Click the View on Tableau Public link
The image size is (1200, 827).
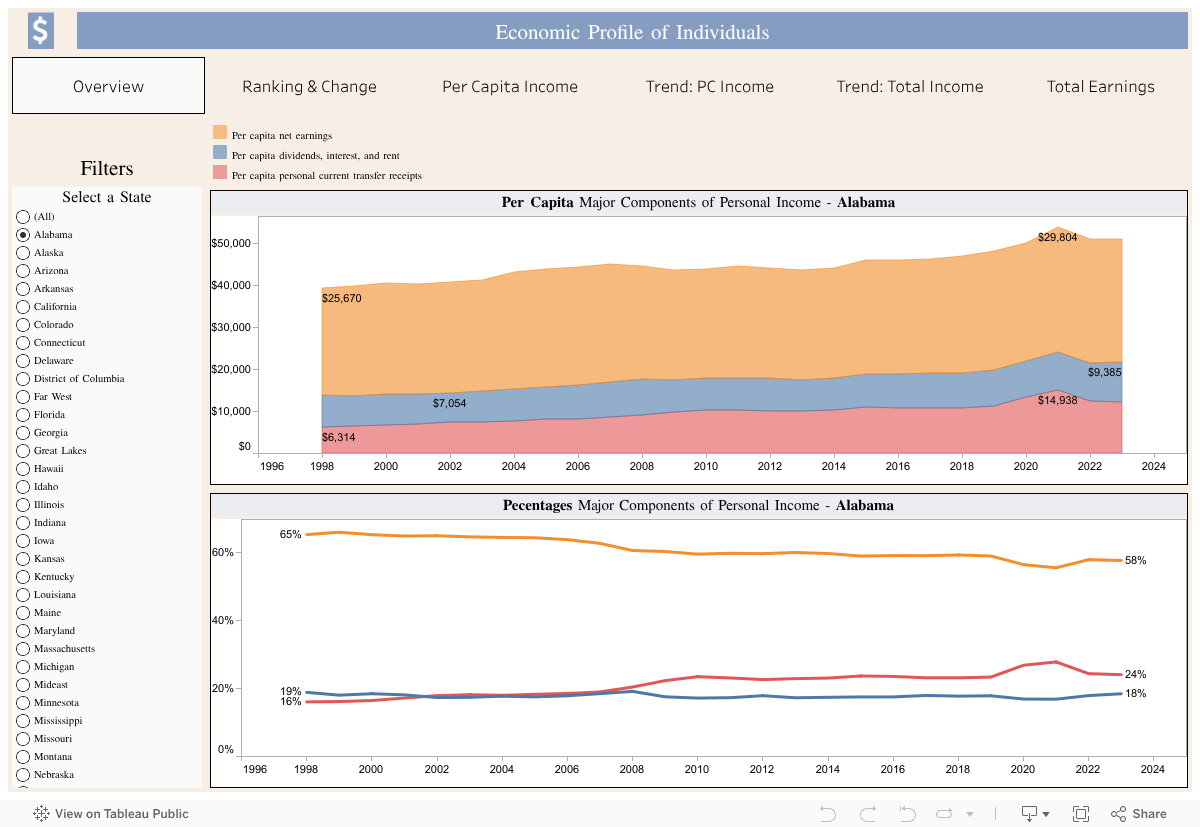tap(121, 814)
